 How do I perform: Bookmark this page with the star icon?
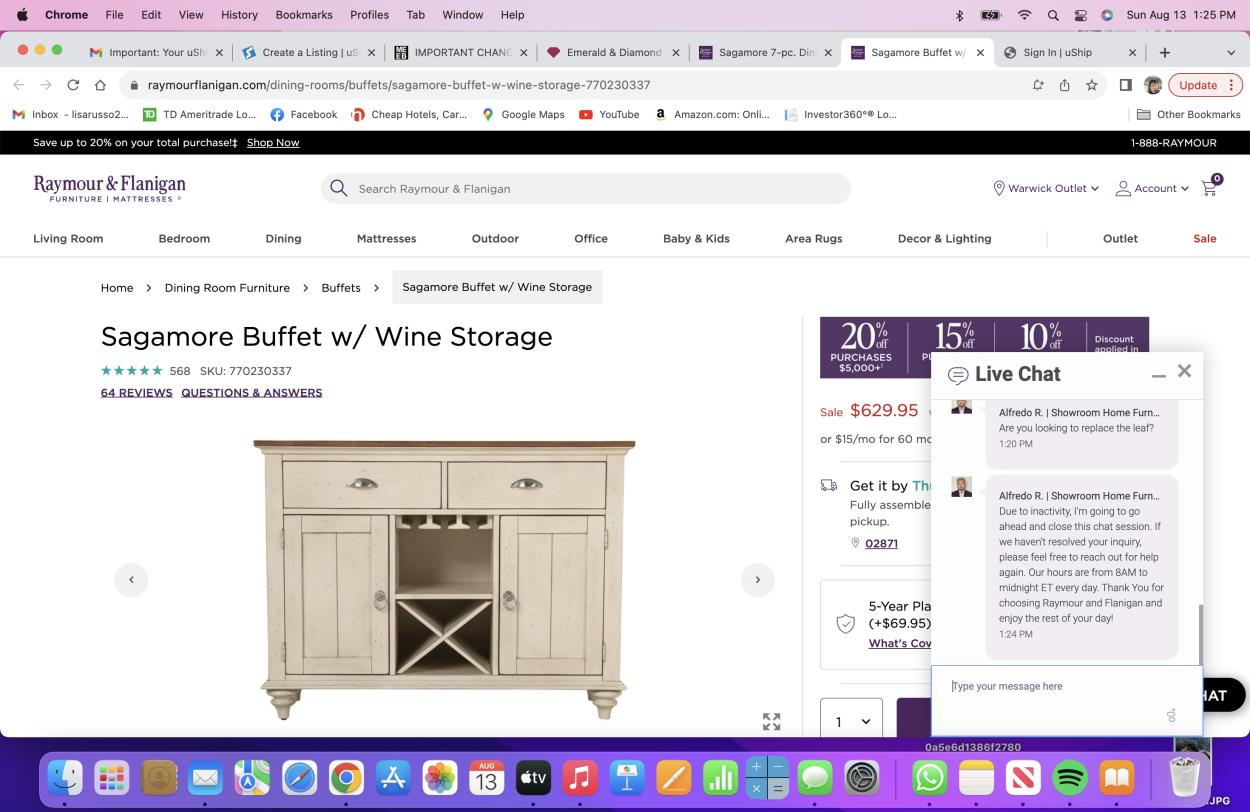1092,85
